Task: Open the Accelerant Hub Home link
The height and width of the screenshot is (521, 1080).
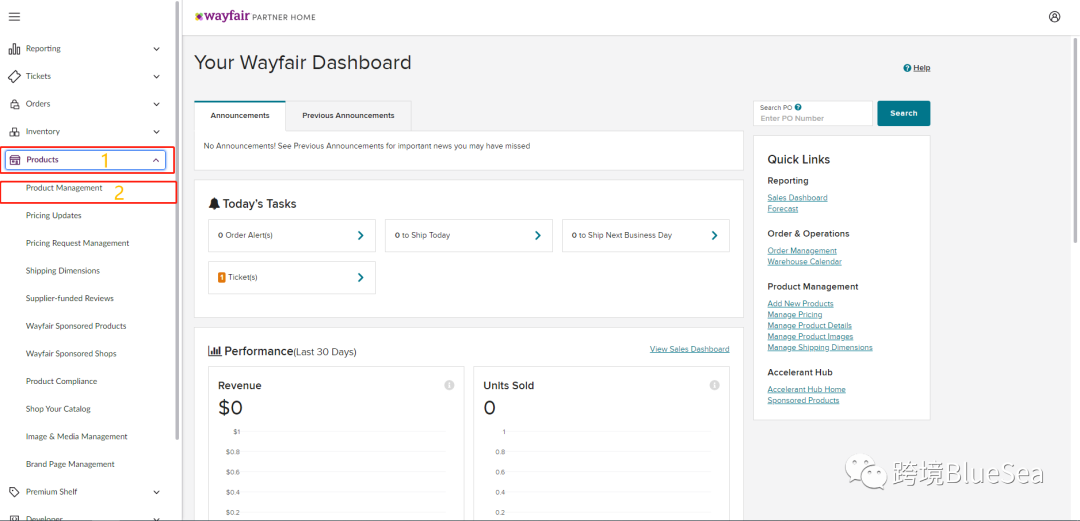Action: (807, 389)
